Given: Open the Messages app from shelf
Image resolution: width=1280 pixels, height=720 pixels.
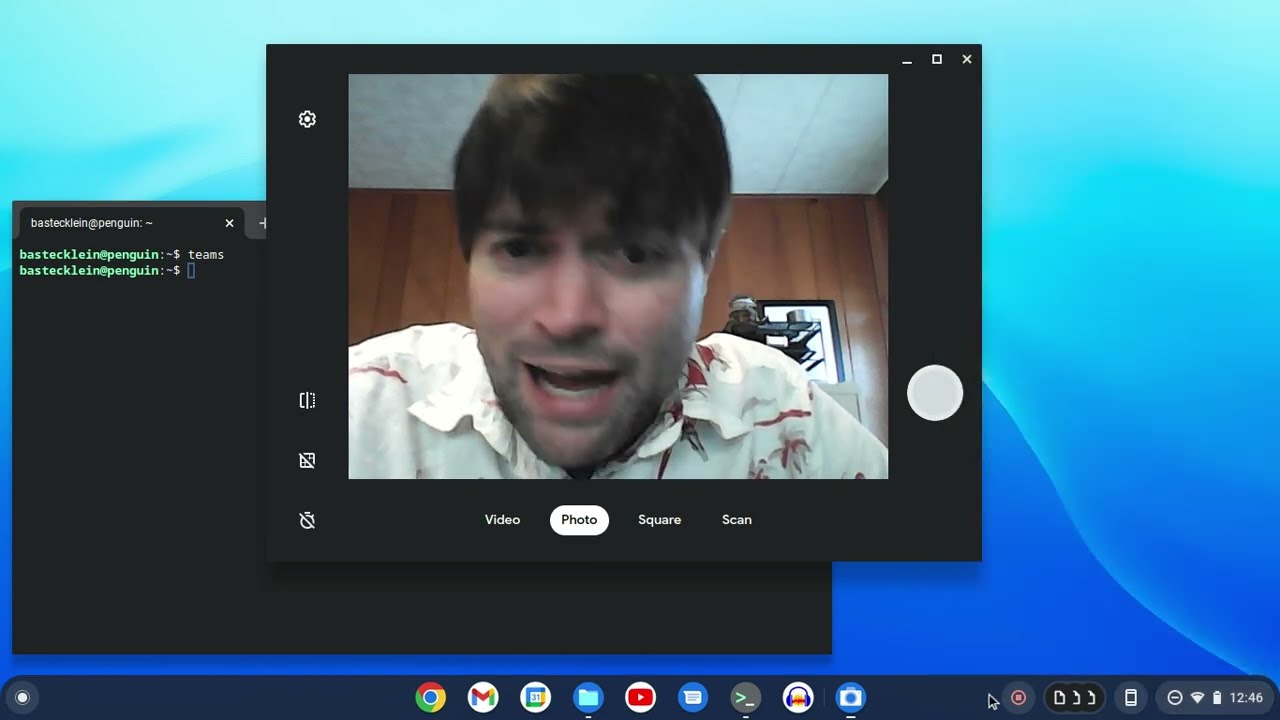Looking at the screenshot, I should click(x=693, y=698).
